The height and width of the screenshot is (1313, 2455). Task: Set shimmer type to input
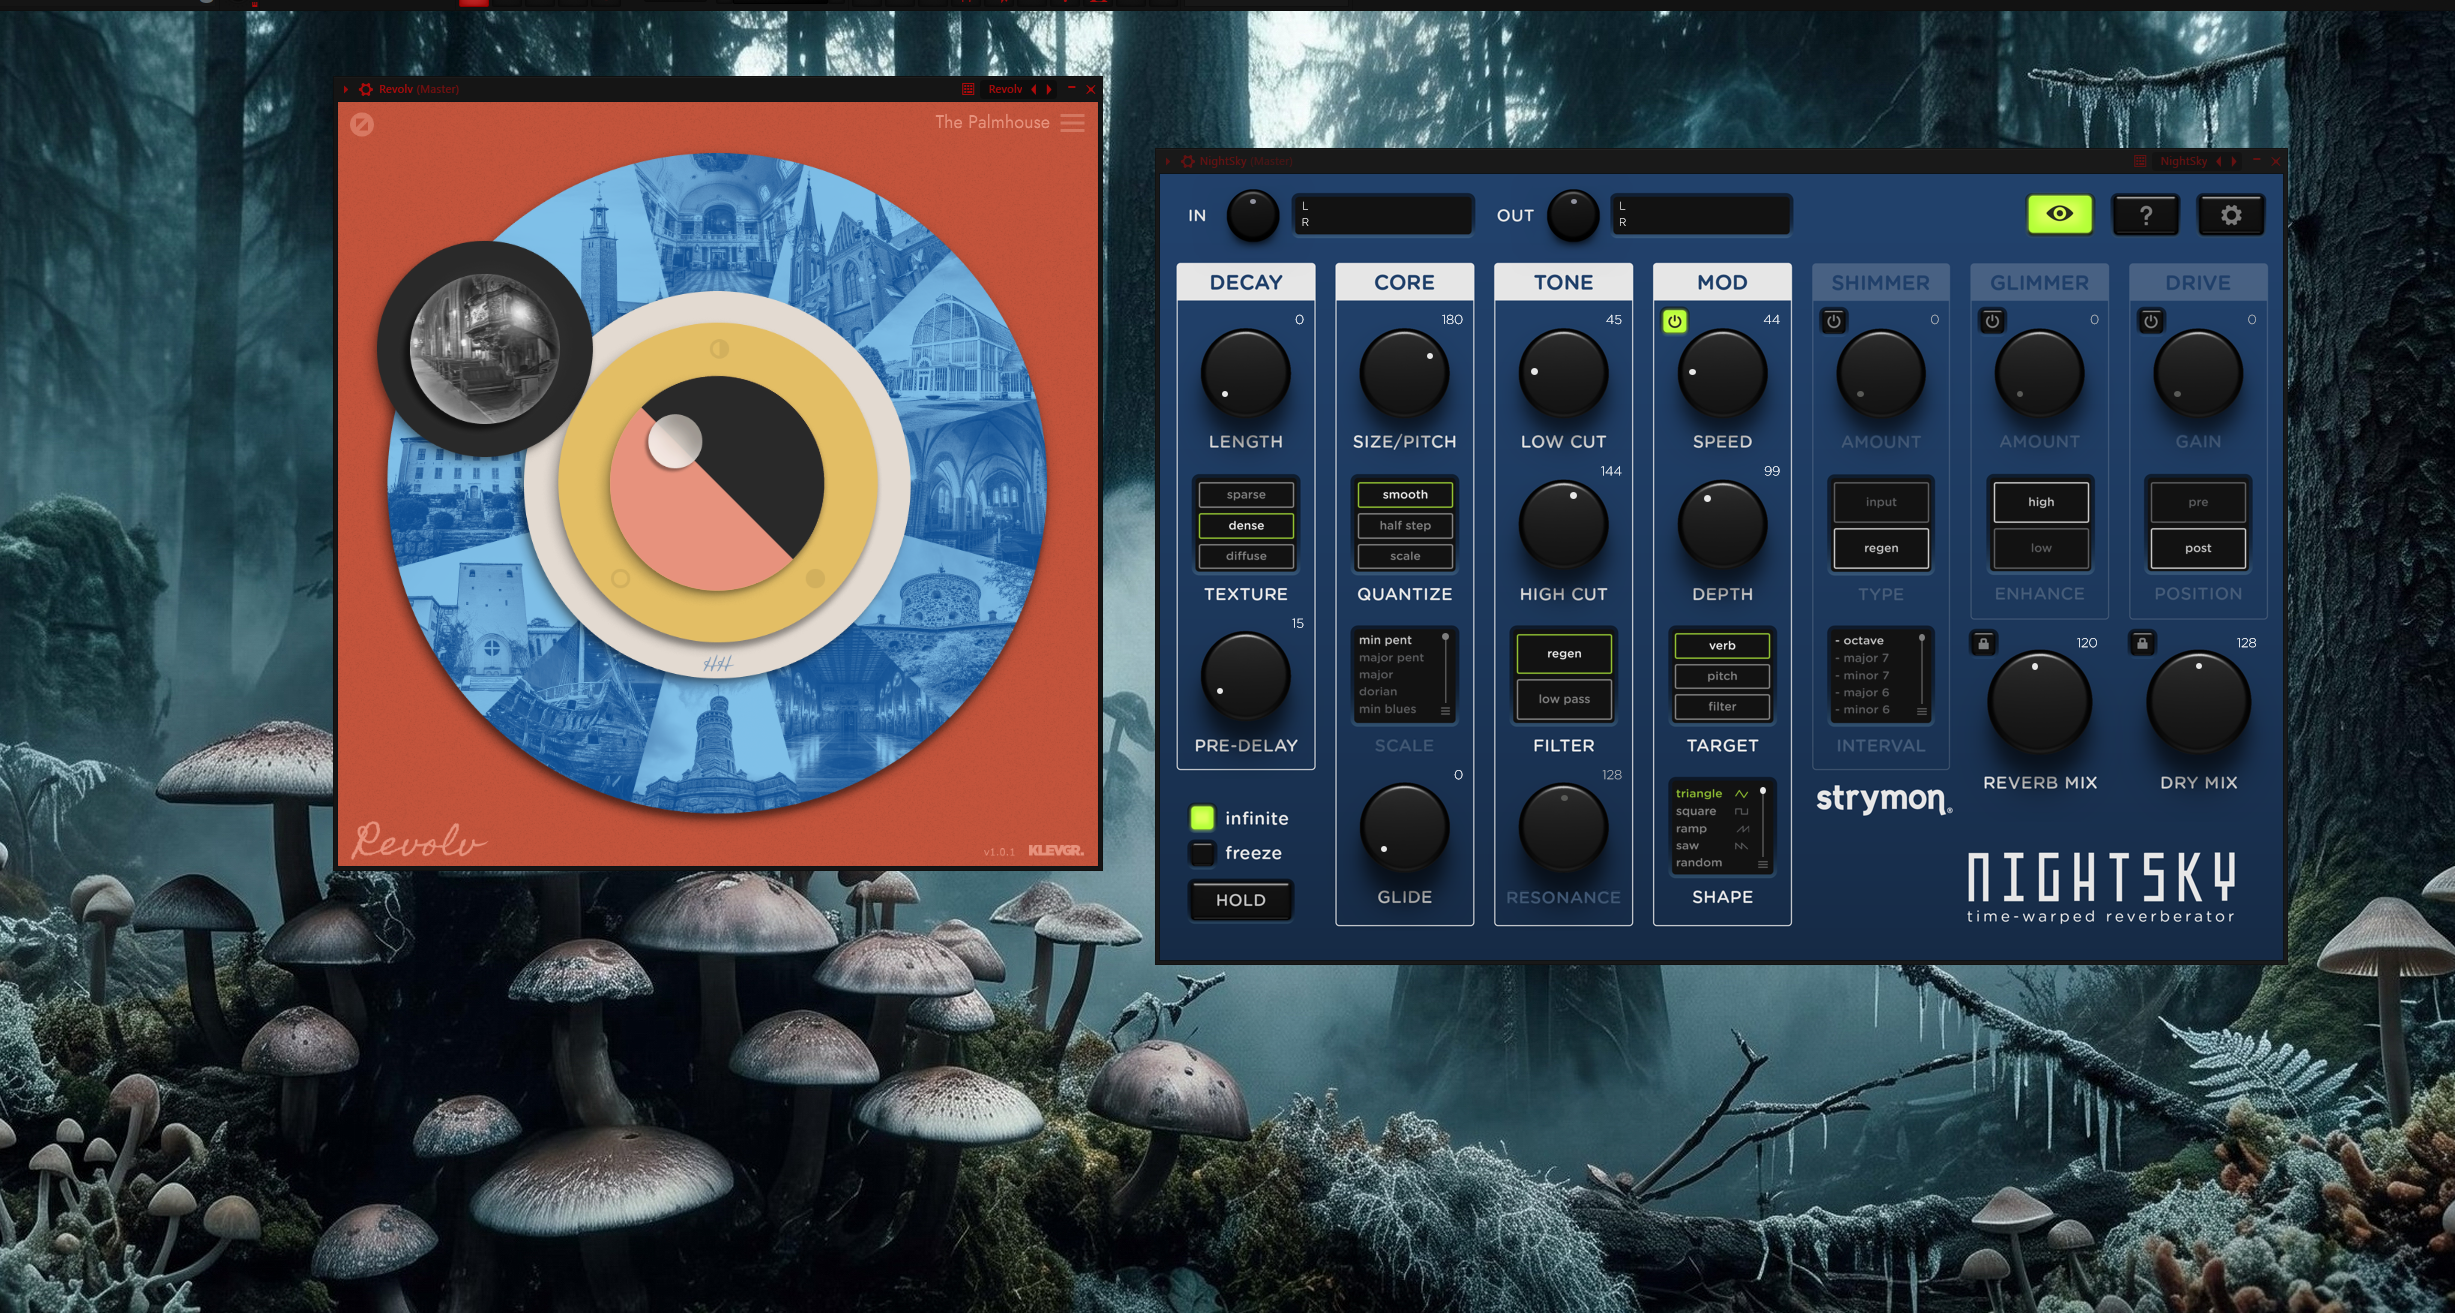(x=1881, y=502)
